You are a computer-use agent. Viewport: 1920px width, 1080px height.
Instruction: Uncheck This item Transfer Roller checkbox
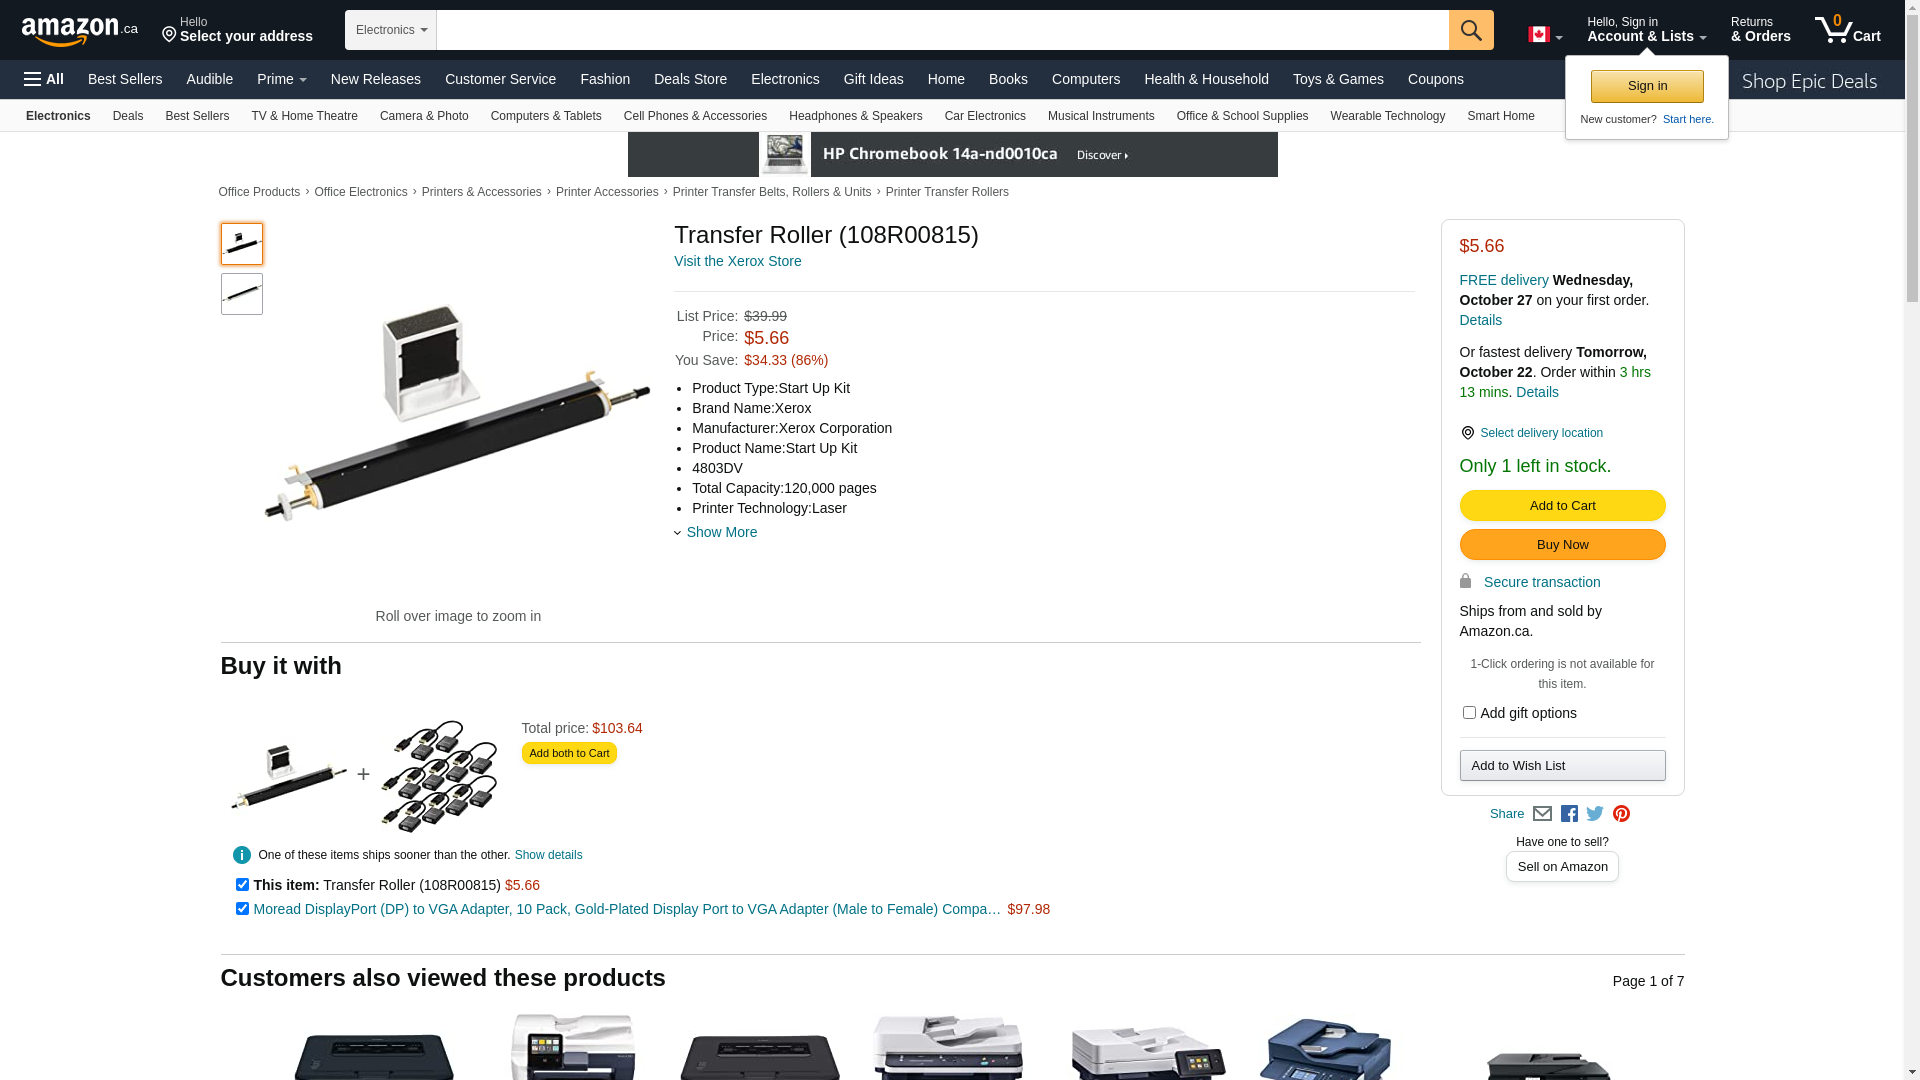point(242,885)
